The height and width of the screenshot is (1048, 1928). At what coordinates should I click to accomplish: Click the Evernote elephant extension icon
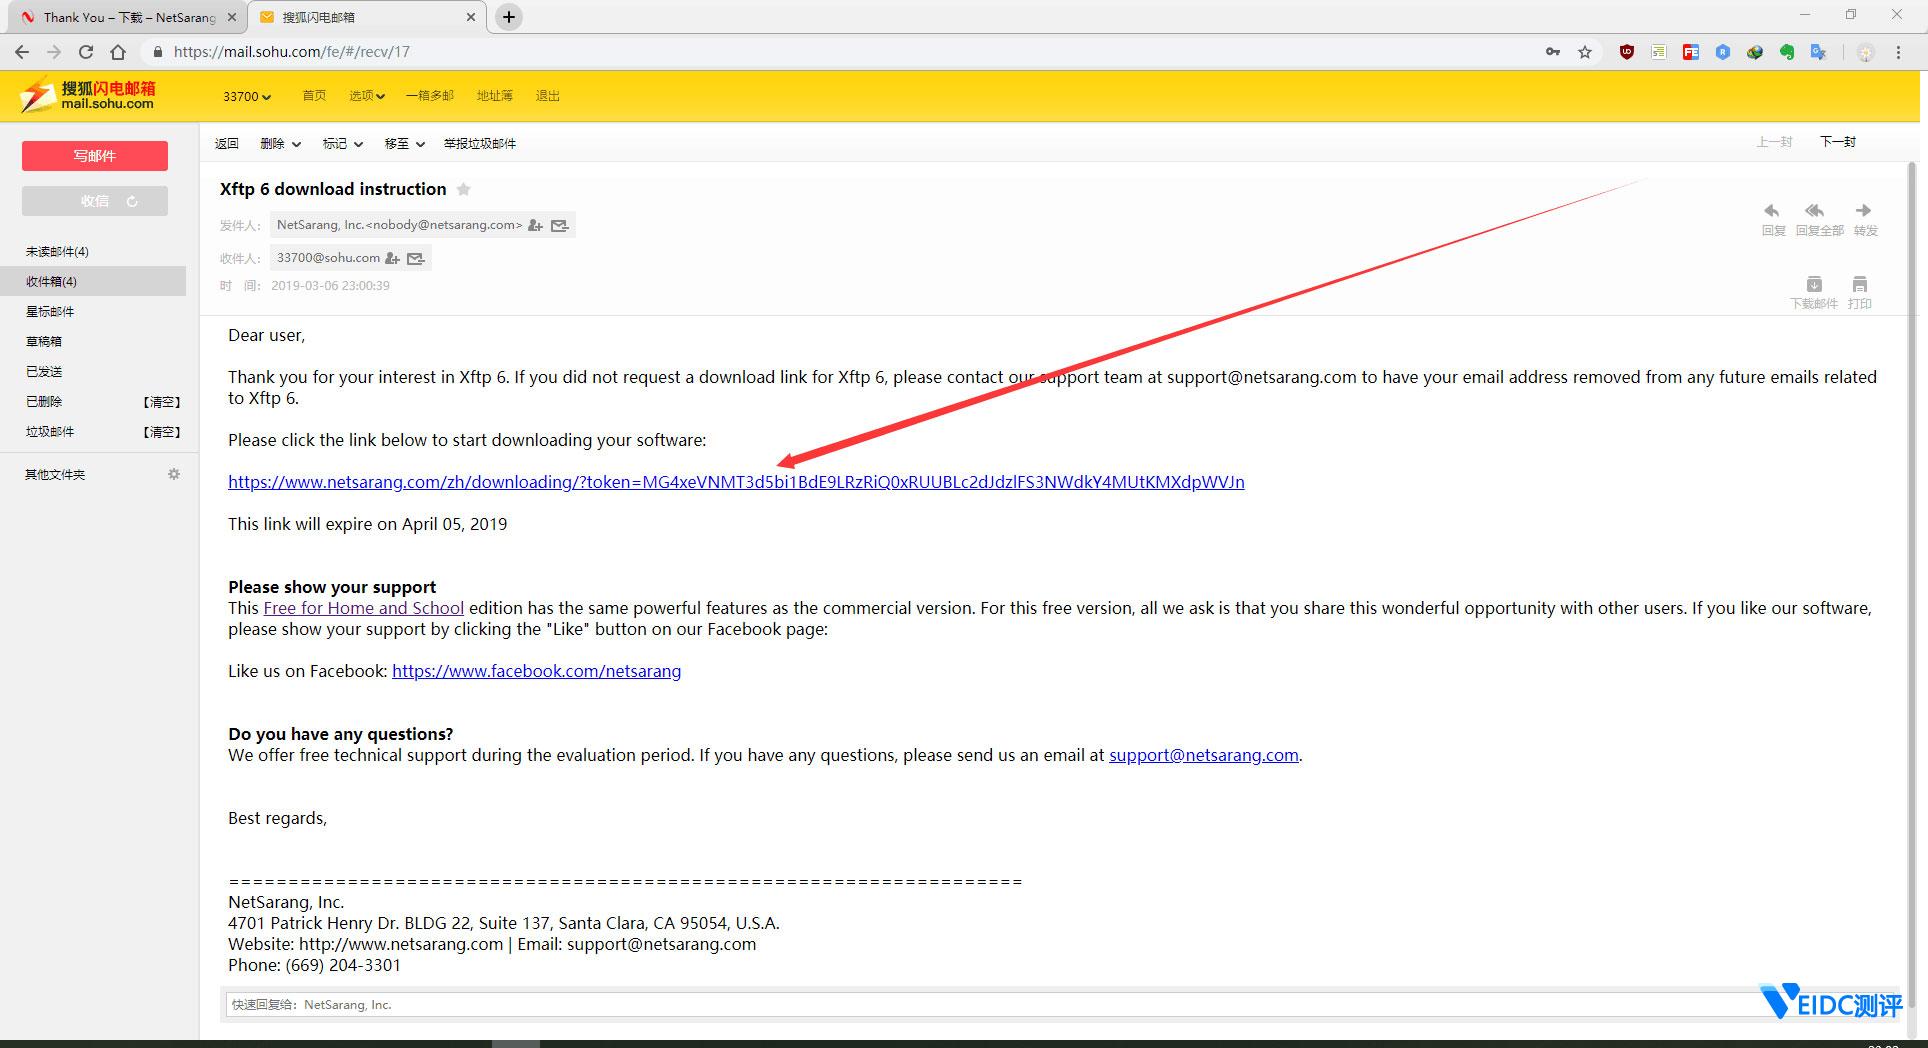1787,52
